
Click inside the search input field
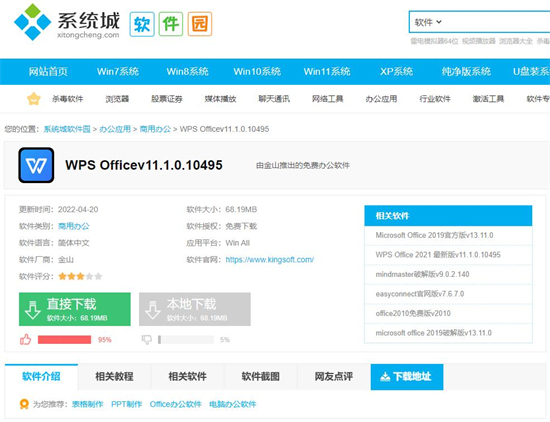click(x=498, y=22)
